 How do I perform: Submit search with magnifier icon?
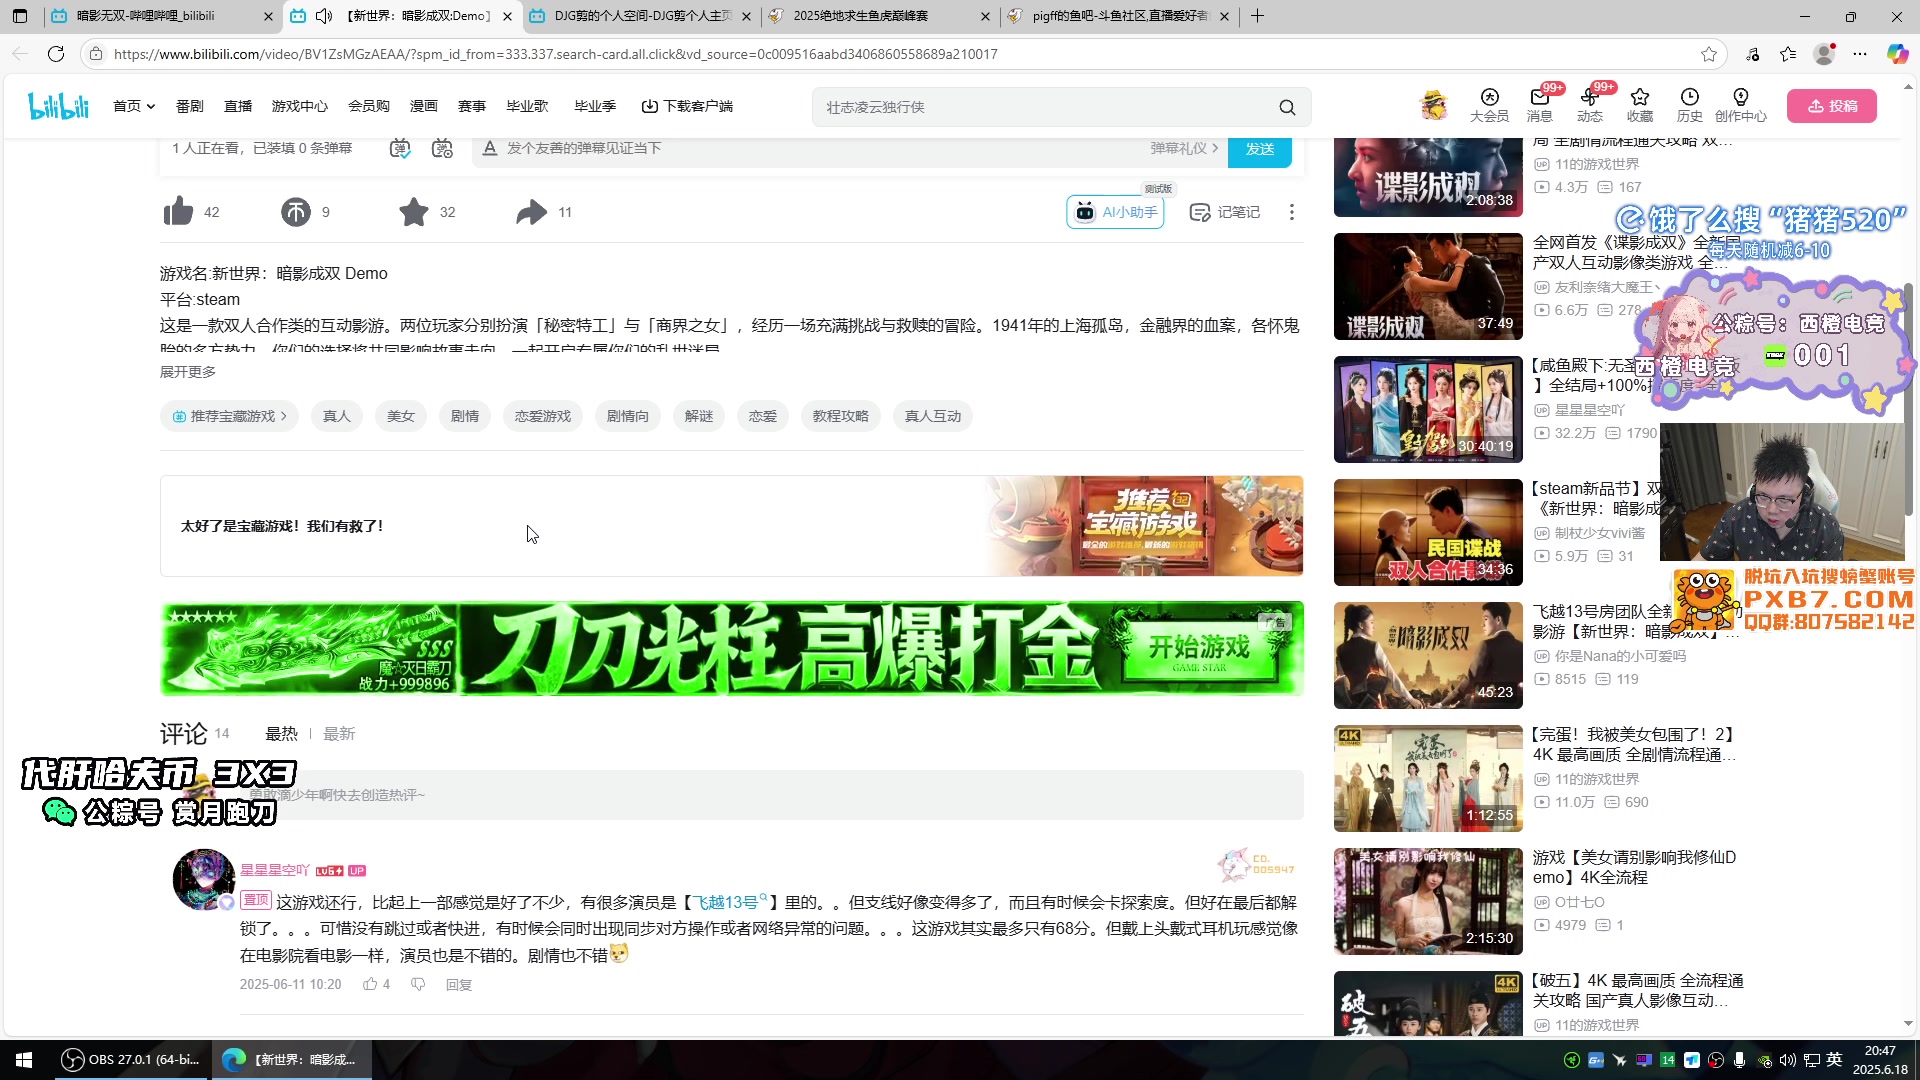tap(1287, 107)
